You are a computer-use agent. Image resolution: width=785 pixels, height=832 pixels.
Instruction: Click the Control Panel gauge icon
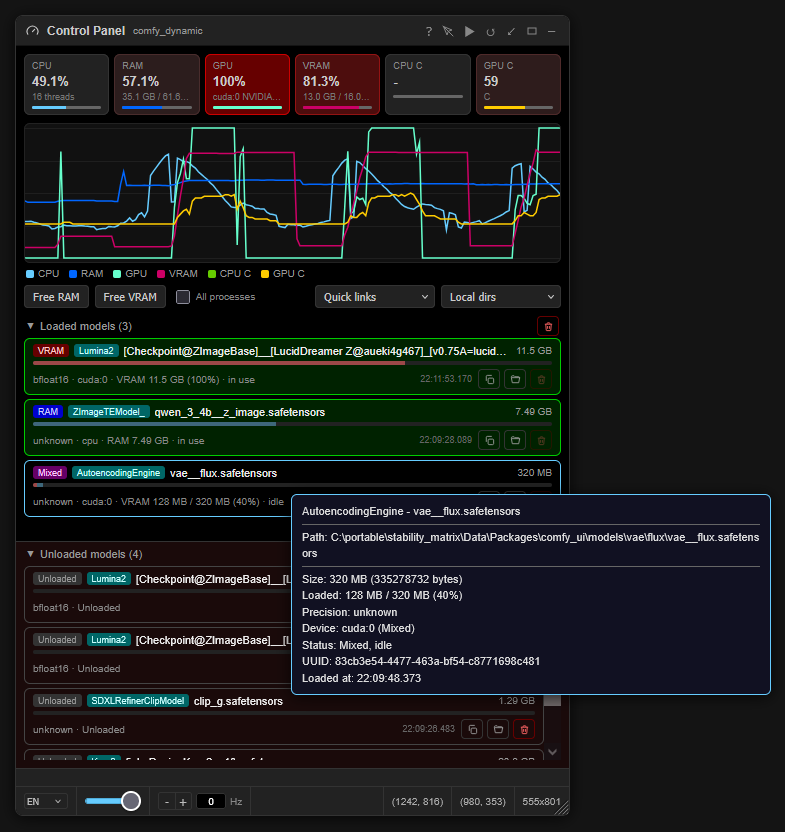coord(32,31)
